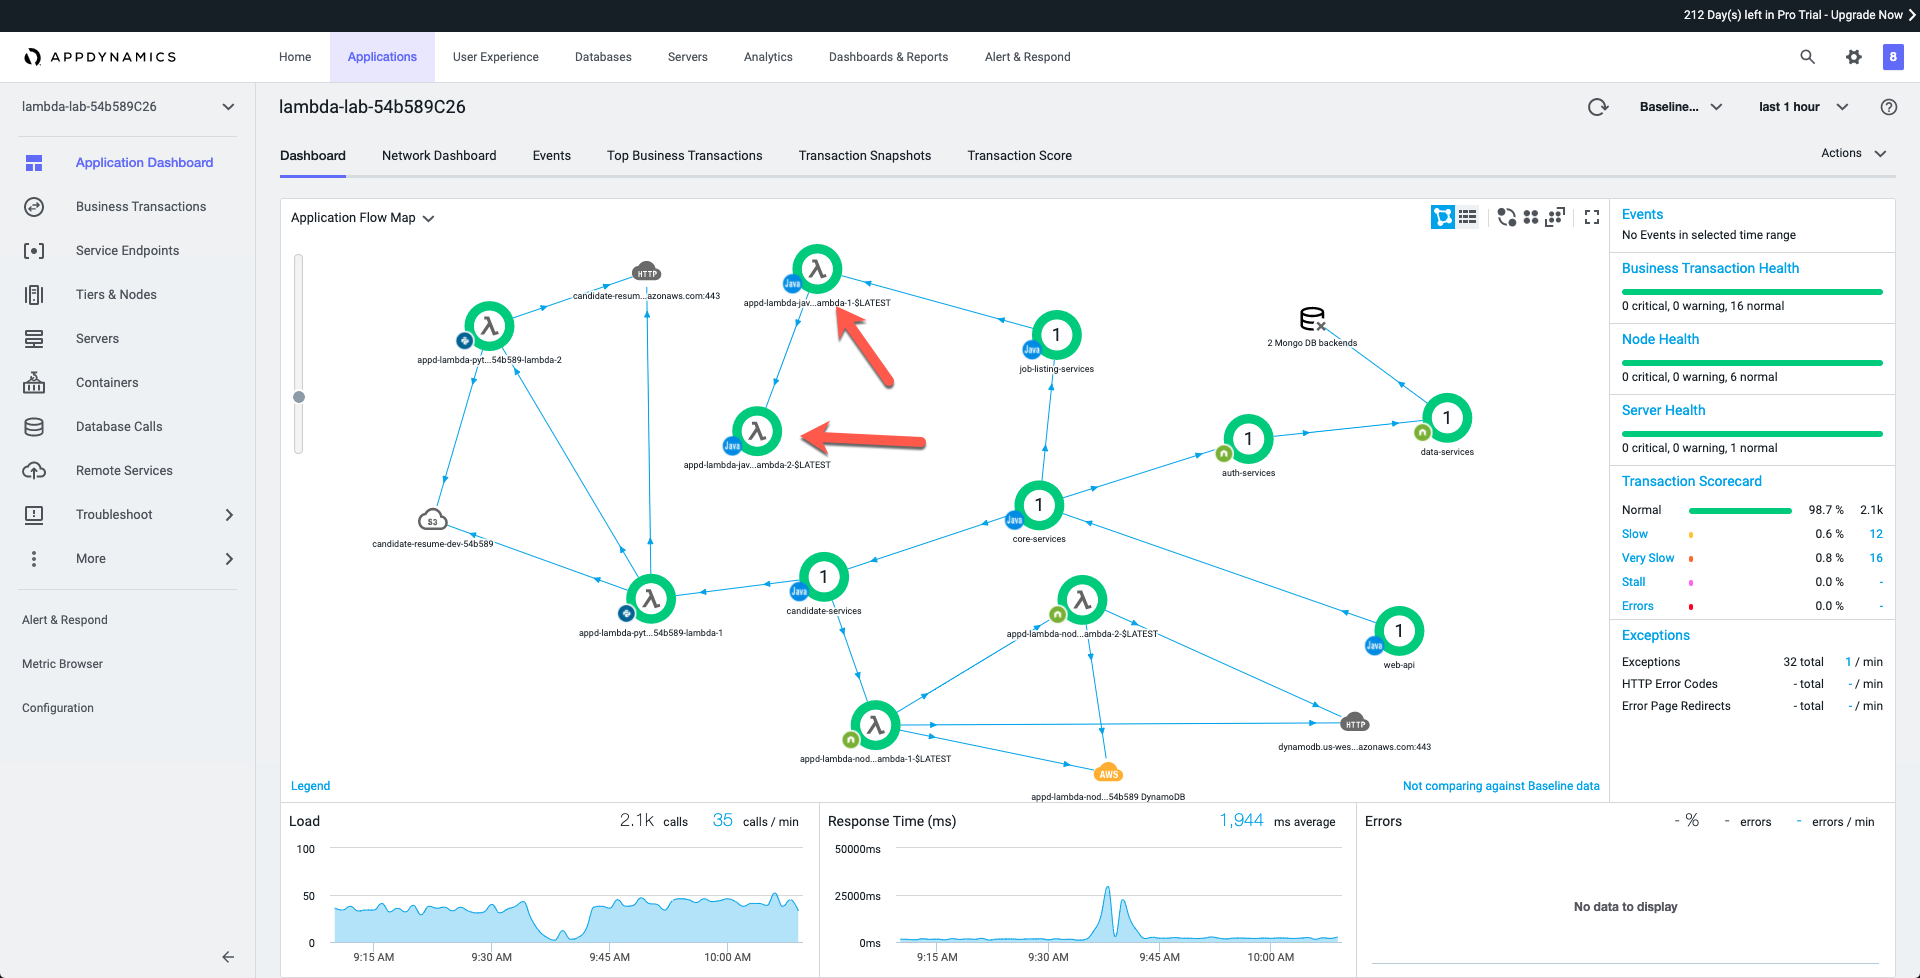This screenshot has width=1920, height=978.
Task: Click the fit-to-view flow map layout icon
Action: pyautogui.click(x=1555, y=217)
